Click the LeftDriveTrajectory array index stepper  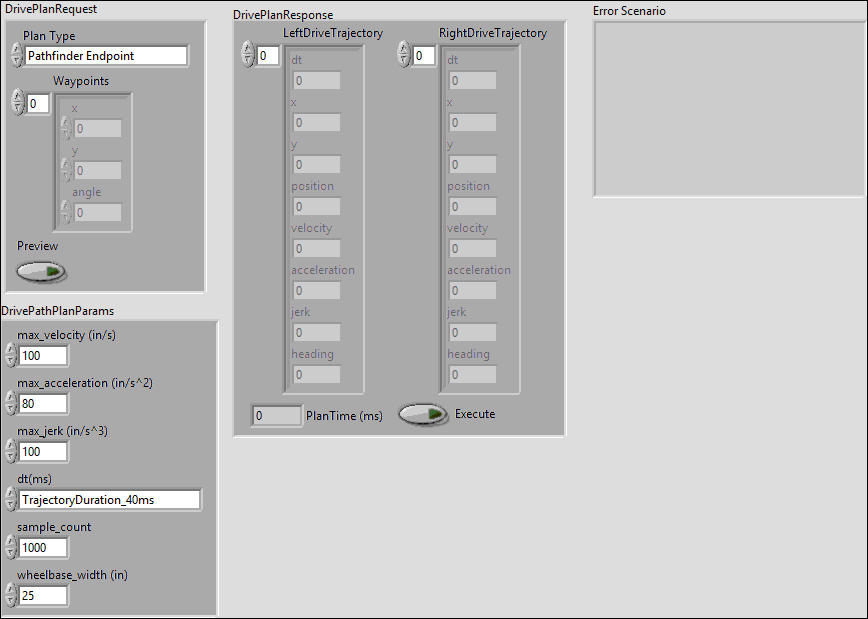pos(248,56)
